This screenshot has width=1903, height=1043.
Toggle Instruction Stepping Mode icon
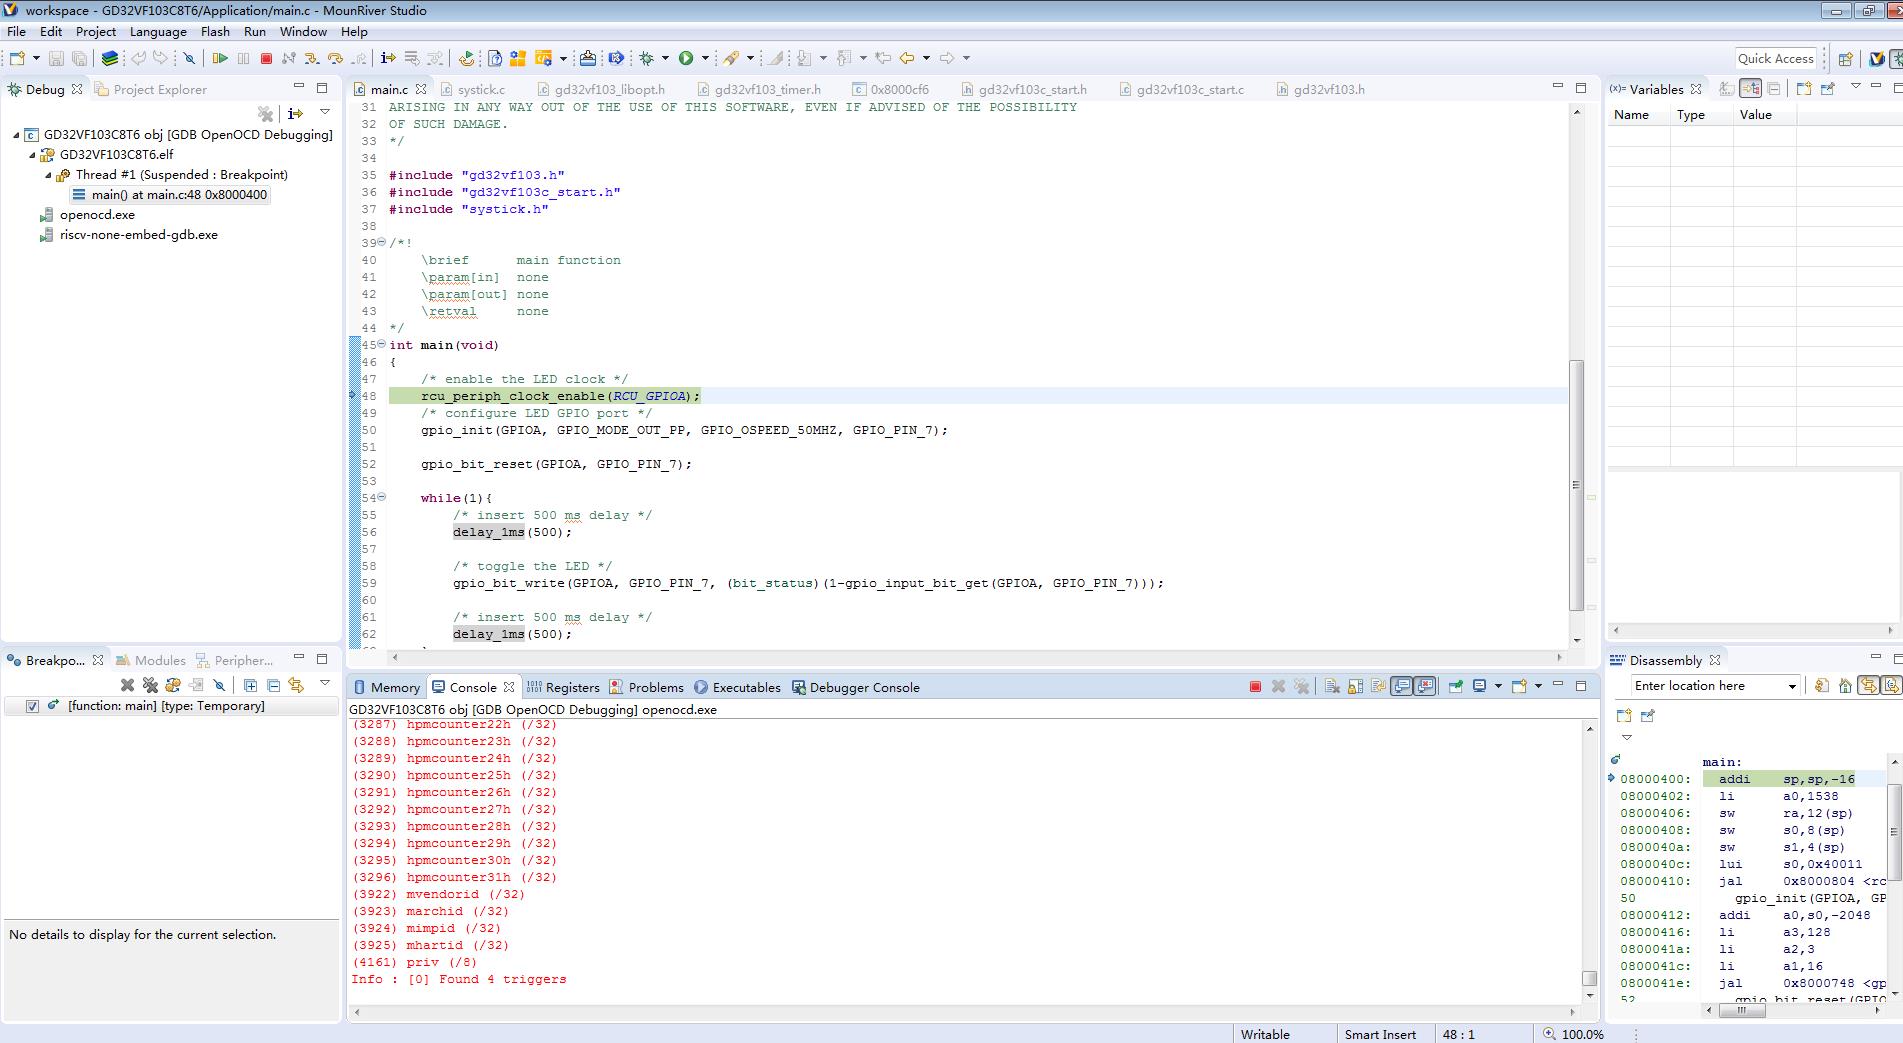388,58
